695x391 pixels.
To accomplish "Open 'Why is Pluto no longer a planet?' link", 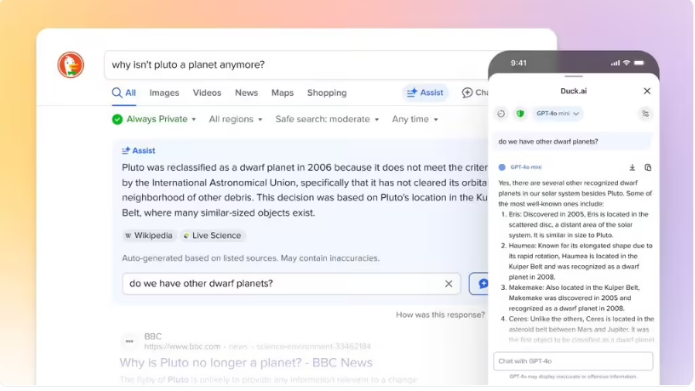I will (246, 363).
